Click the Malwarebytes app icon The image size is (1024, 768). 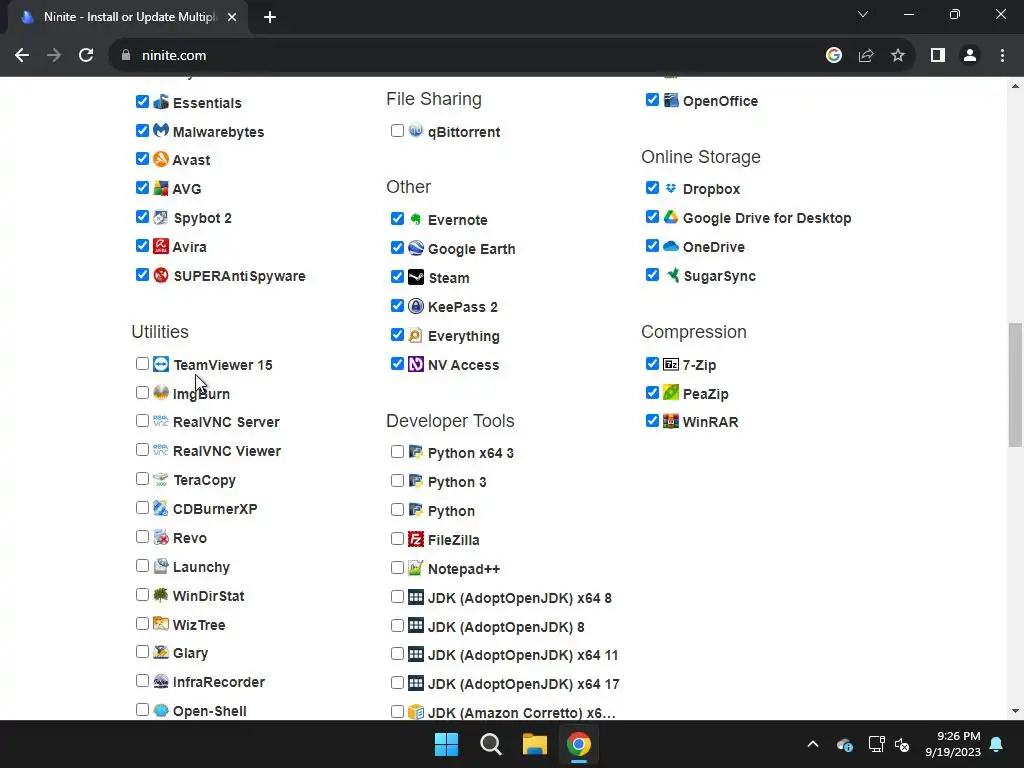tap(161, 131)
